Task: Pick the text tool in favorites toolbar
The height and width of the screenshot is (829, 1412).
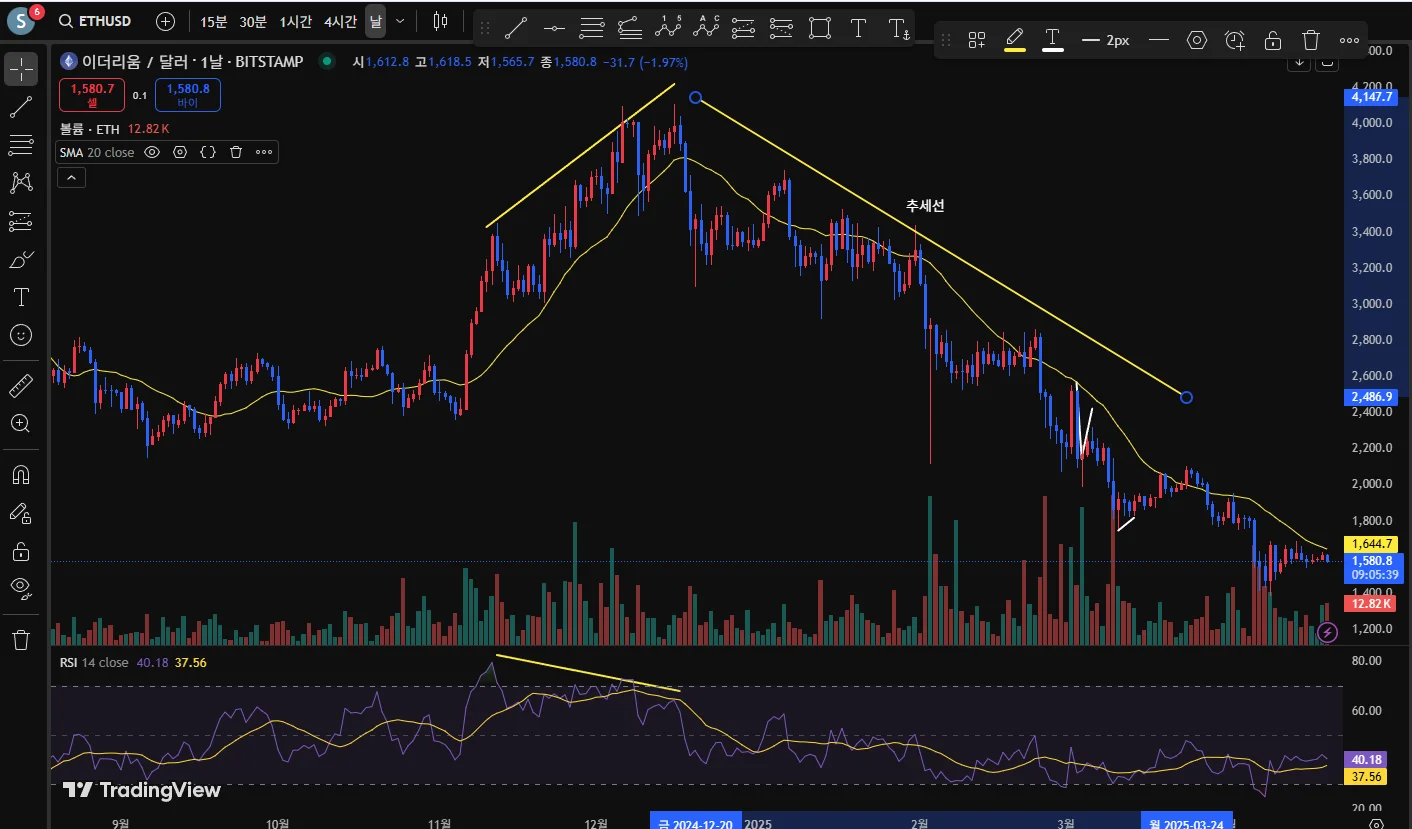Action: [858, 28]
